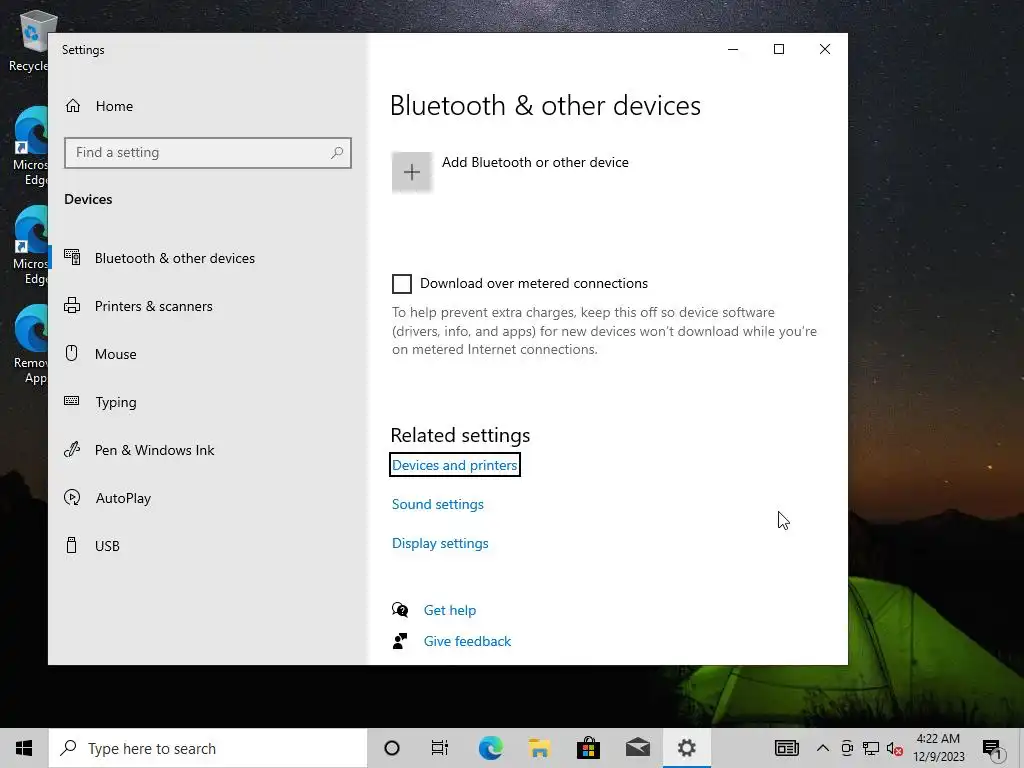1024x768 pixels.
Task: Open the notification center icon
Action: 992,749
